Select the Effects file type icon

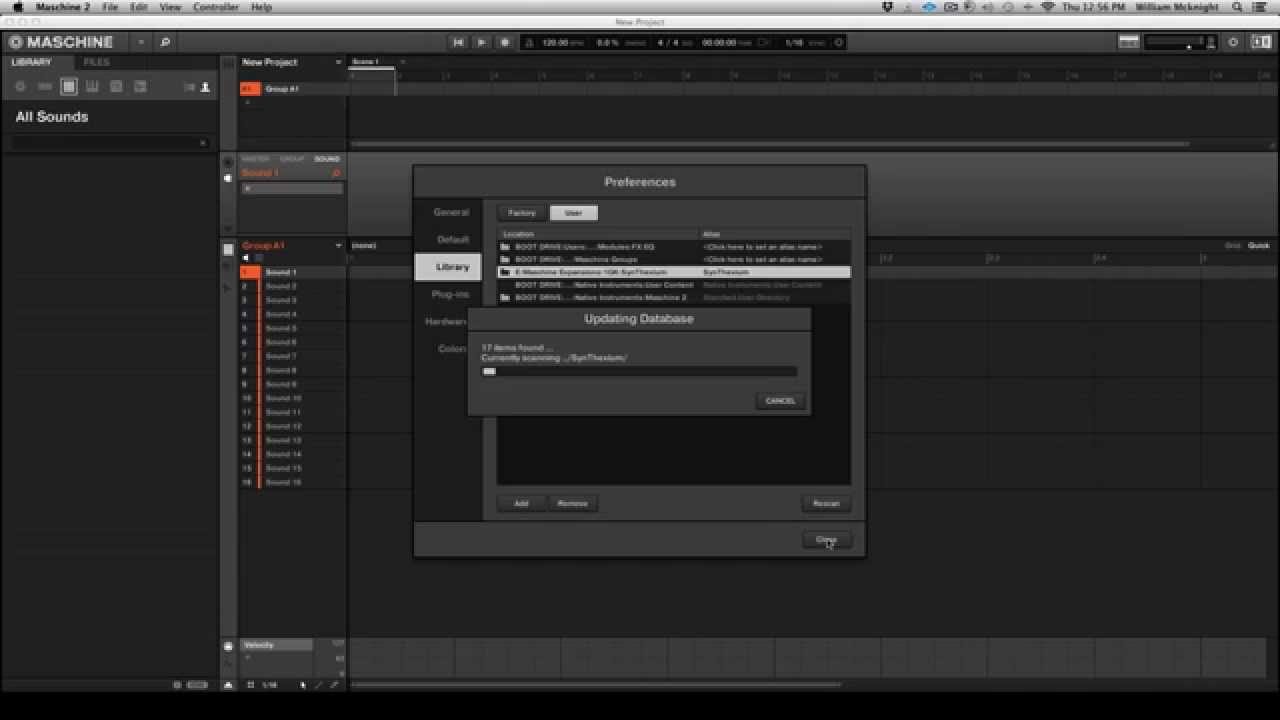(117, 87)
